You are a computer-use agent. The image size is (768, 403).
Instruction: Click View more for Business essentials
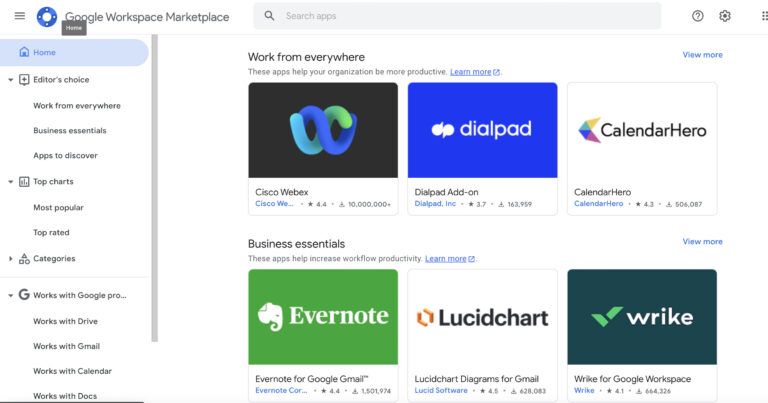pyautogui.click(x=702, y=241)
